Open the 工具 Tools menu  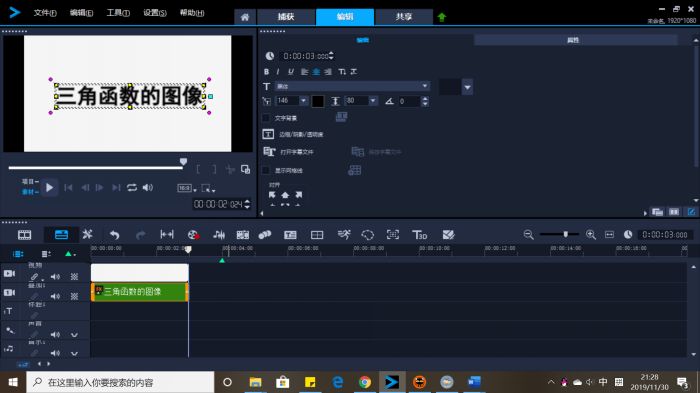click(x=118, y=13)
